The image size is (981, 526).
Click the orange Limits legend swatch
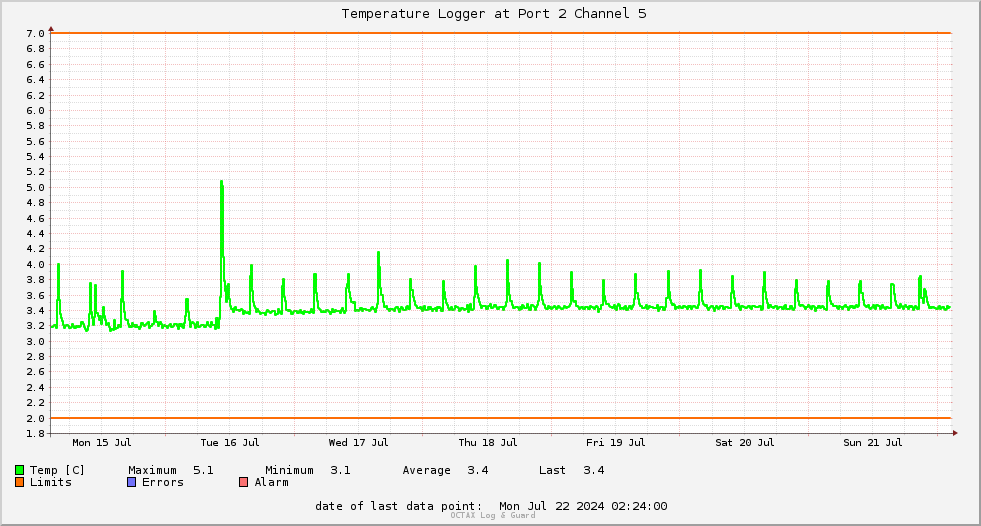coord(19,482)
